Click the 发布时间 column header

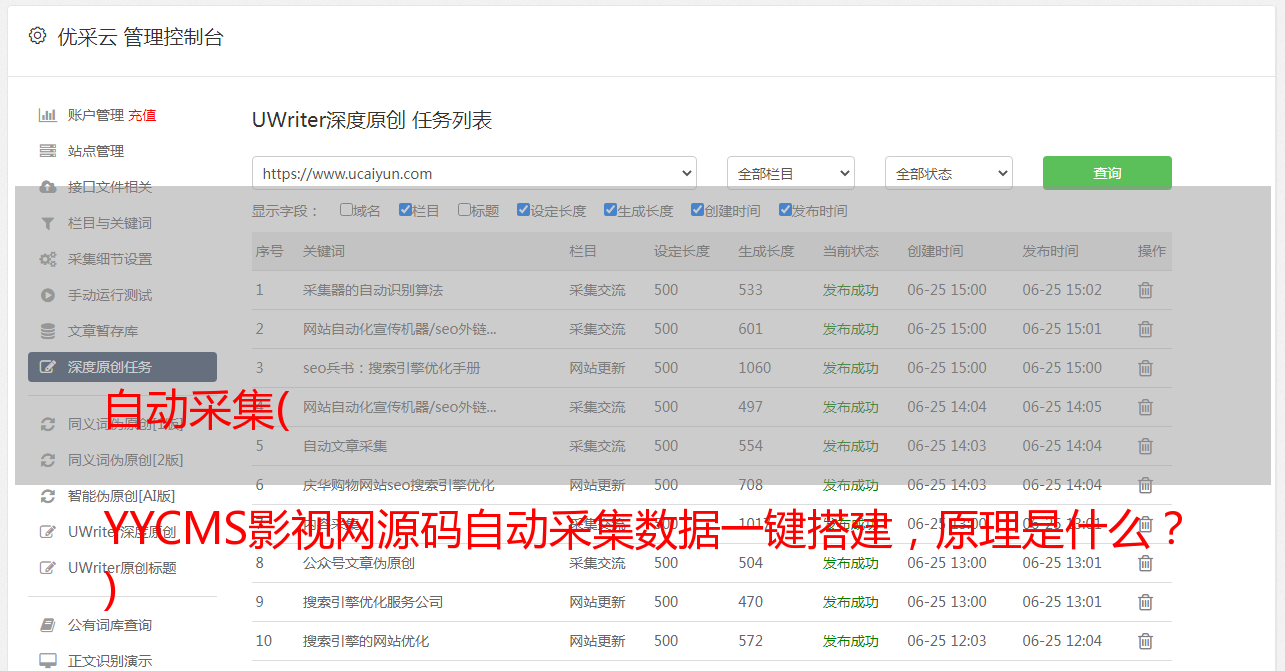(1050, 251)
